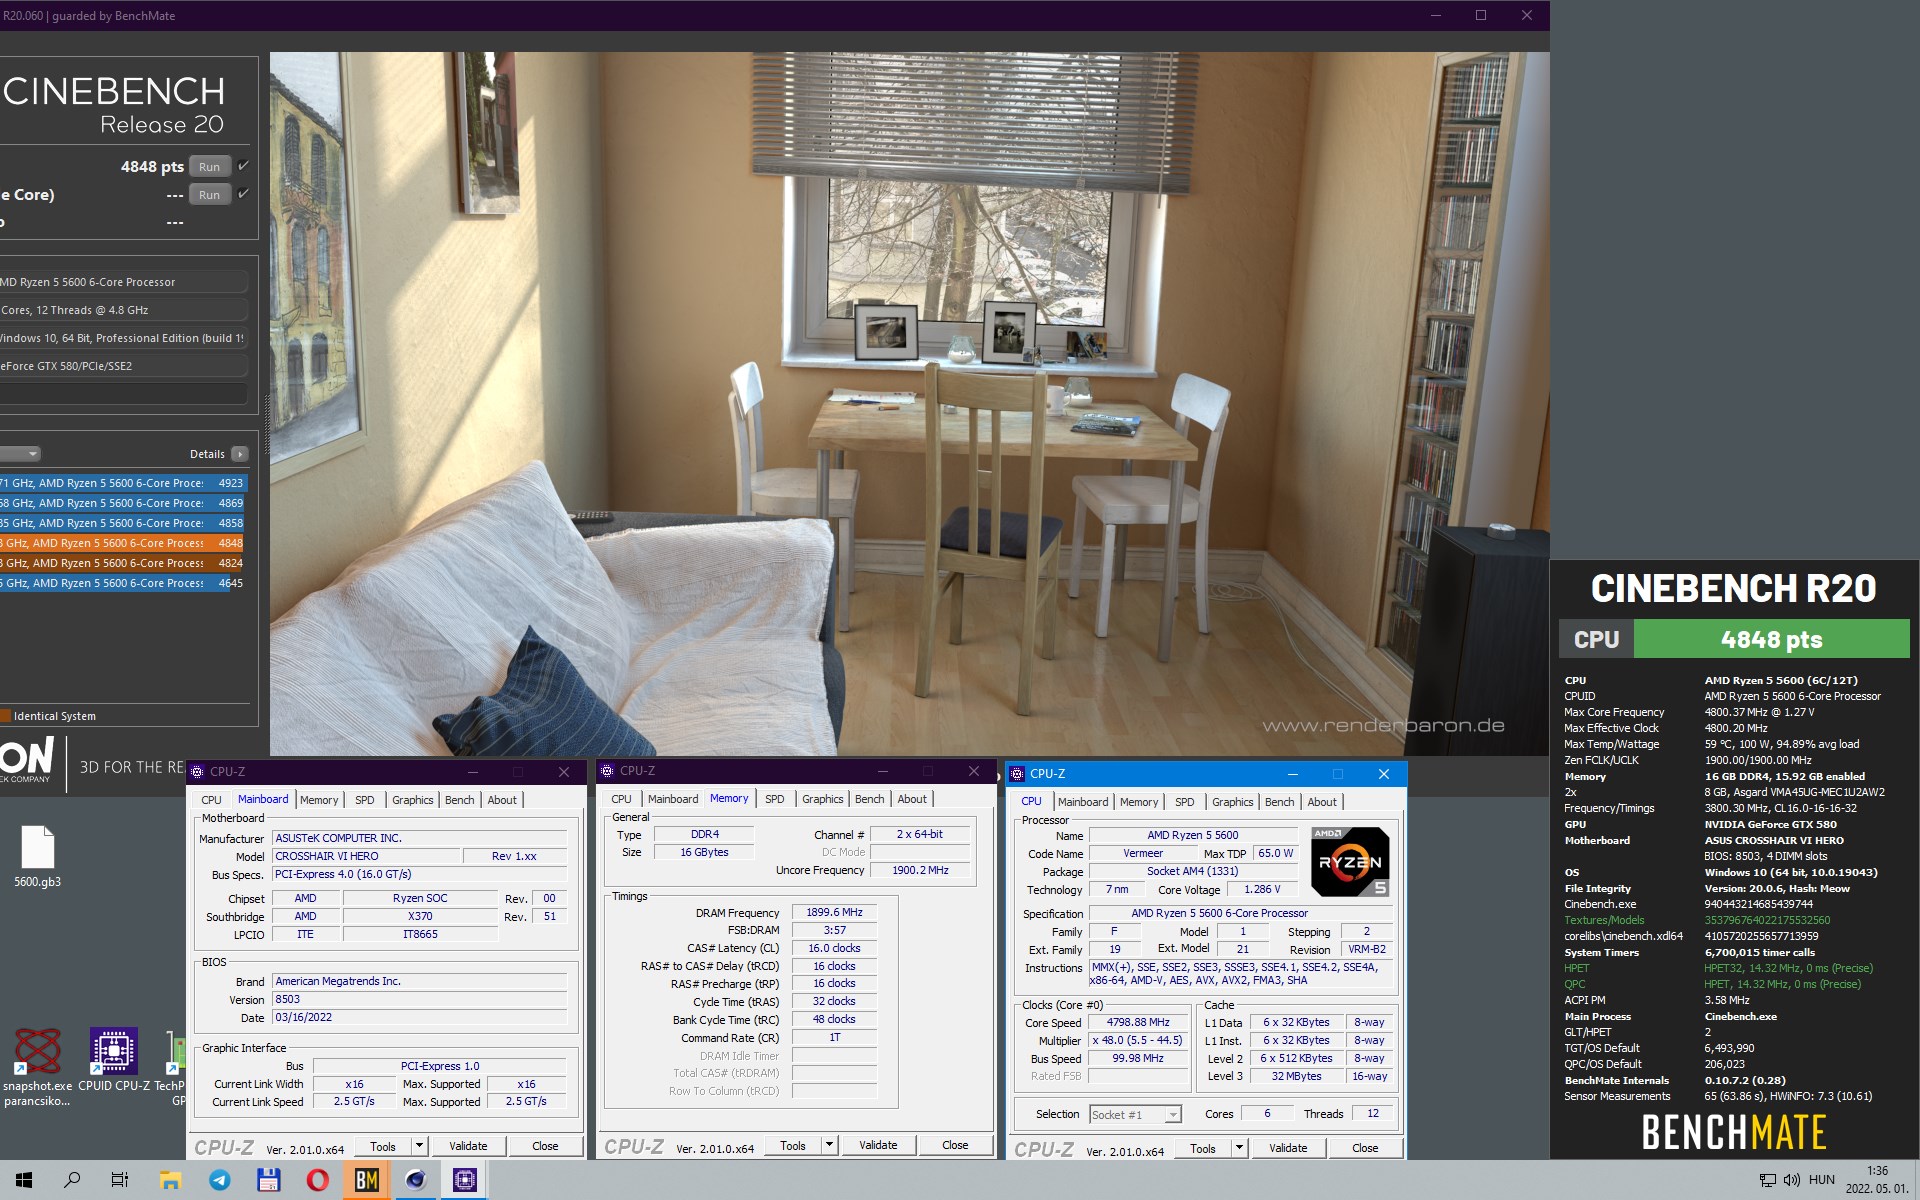Screen dimensions: 1920x1200
Task: Switch to SPD tab in Mainboard CPU-Z window
Action: (x=365, y=800)
